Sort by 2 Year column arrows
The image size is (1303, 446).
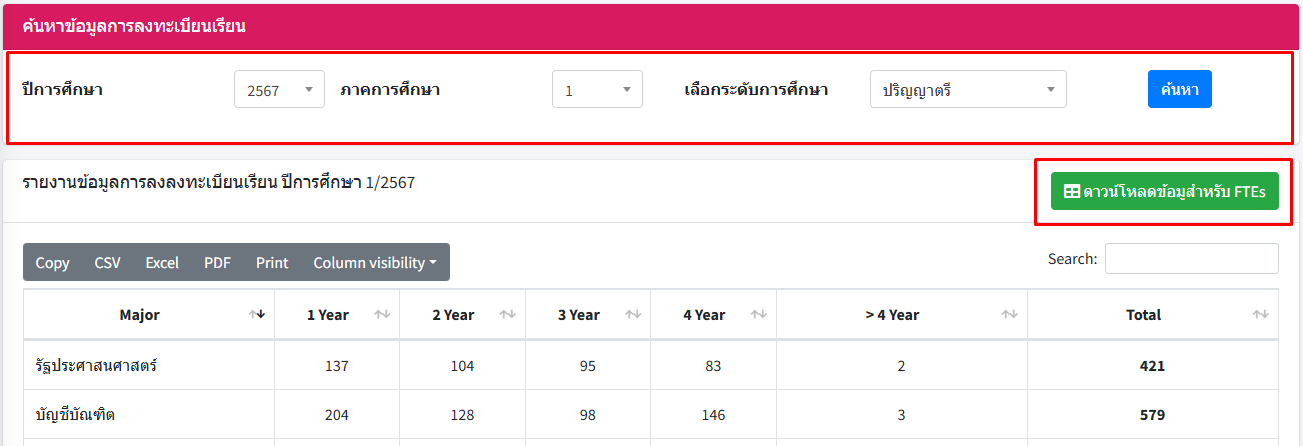pos(508,315)
